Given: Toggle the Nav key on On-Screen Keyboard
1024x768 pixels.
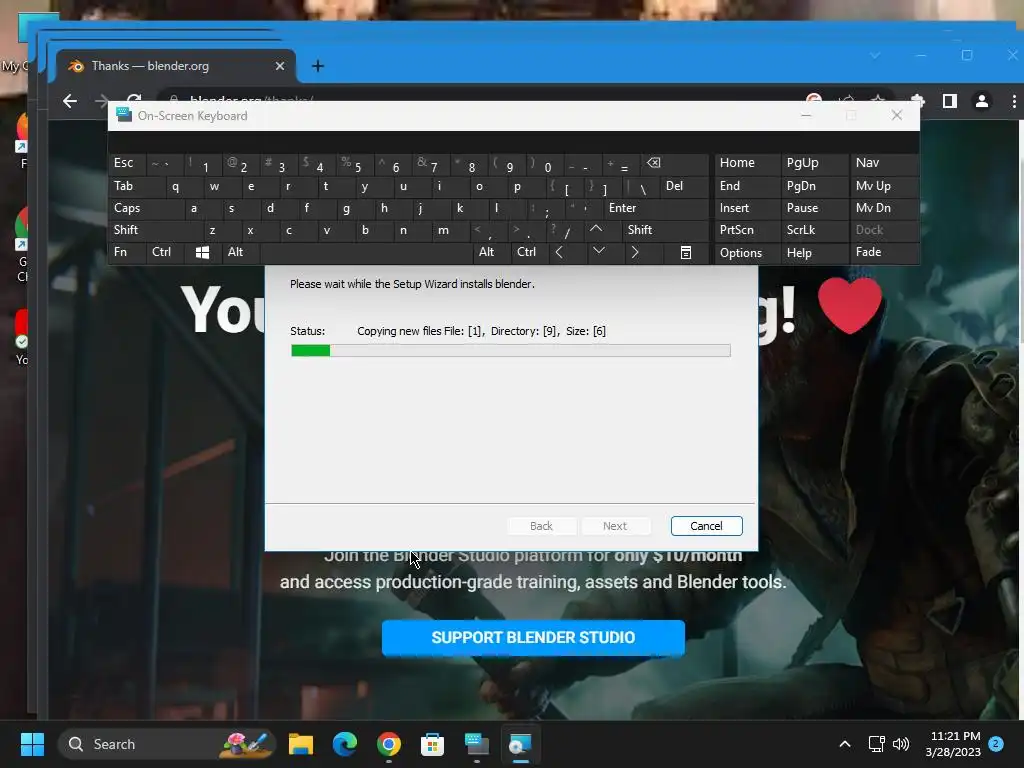Looking at the screenshot, I should (x=884, y=163).
